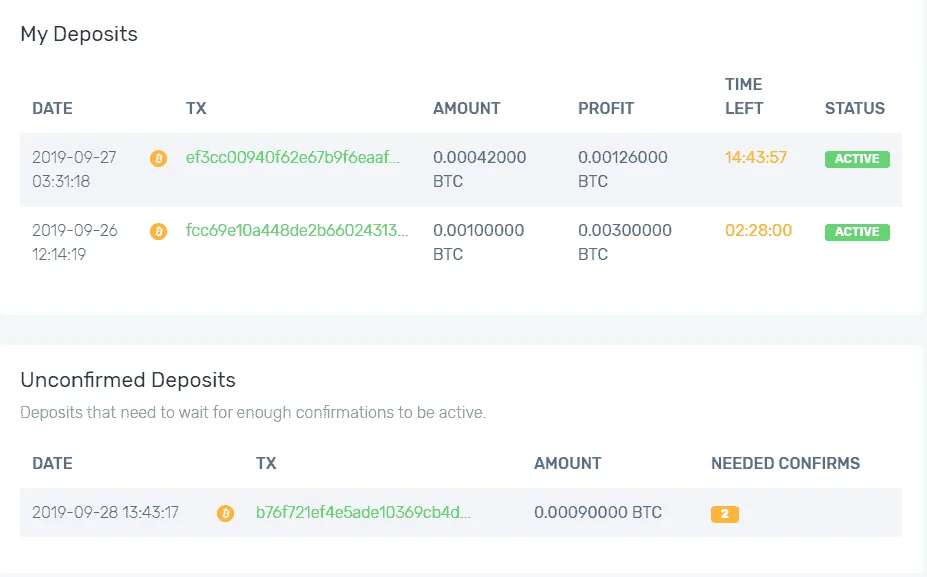Click DATE column header in My Deposits
The width and height of the screenshot is (927, 577).
click(53, 108)
